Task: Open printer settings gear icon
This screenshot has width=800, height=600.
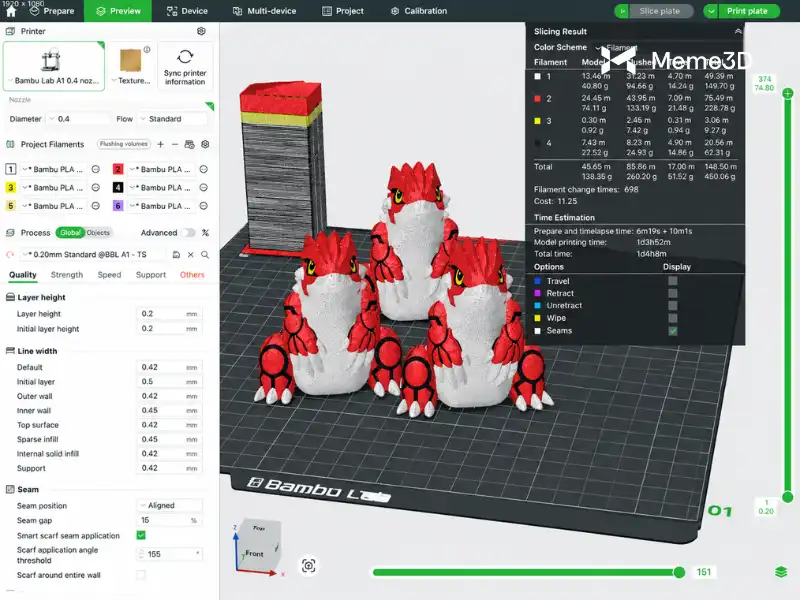Action: (x=202, y=31)
